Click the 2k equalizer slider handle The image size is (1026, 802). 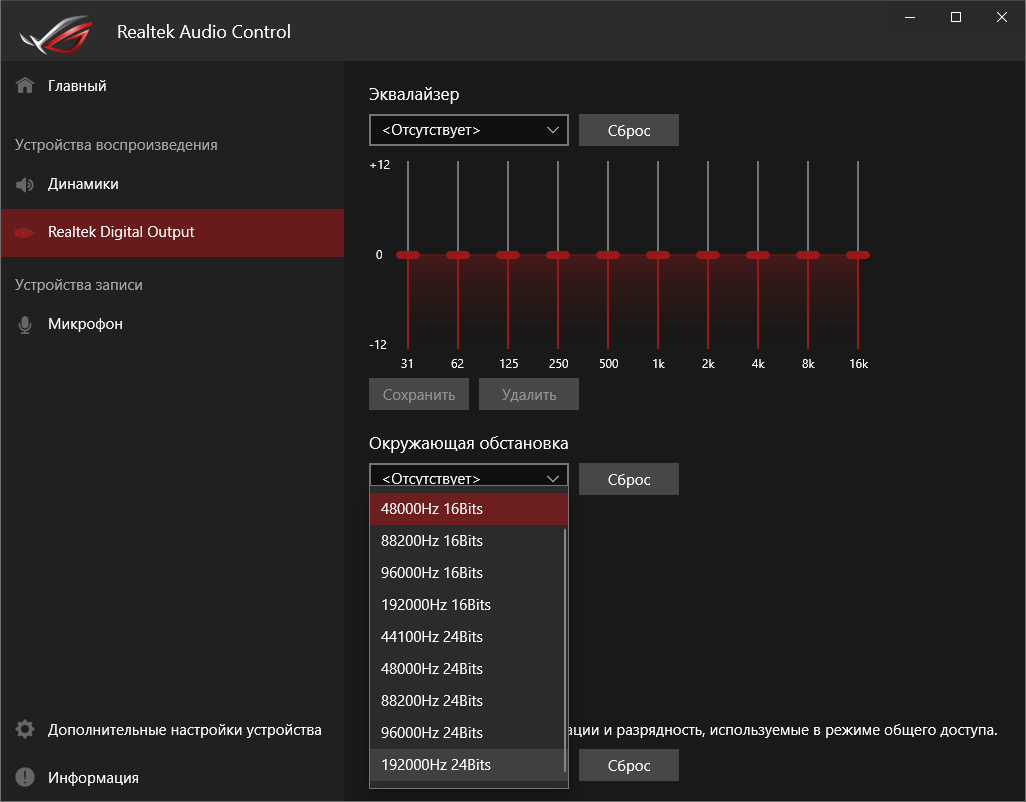[x=708, y=255]
